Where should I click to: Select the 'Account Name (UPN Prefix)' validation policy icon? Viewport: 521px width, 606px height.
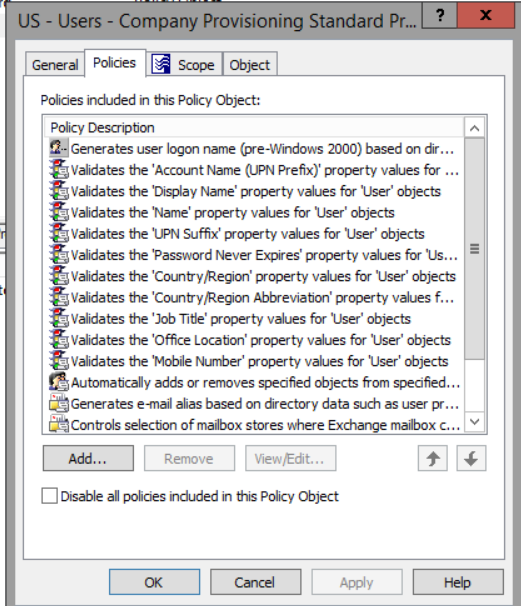click(59, 170)
